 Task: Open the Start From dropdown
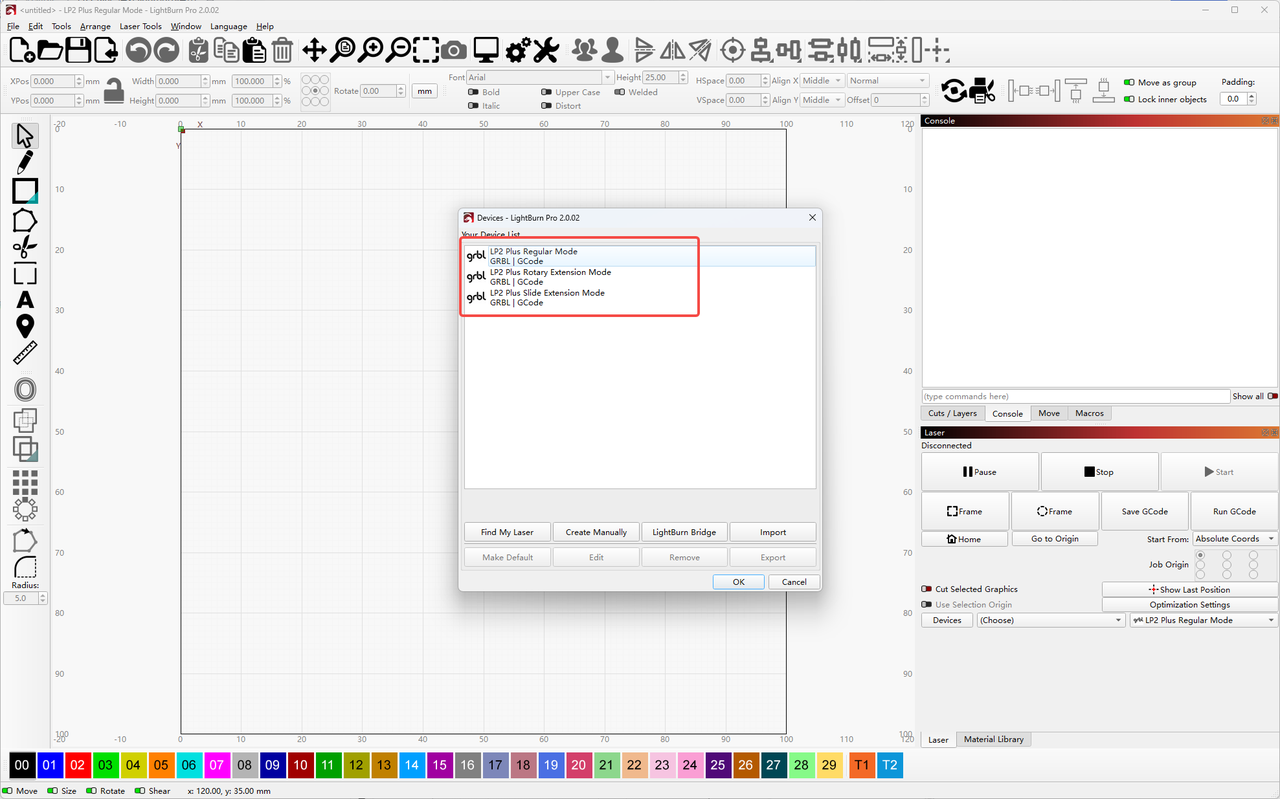pyautogui.click(x=1235, y=539)
